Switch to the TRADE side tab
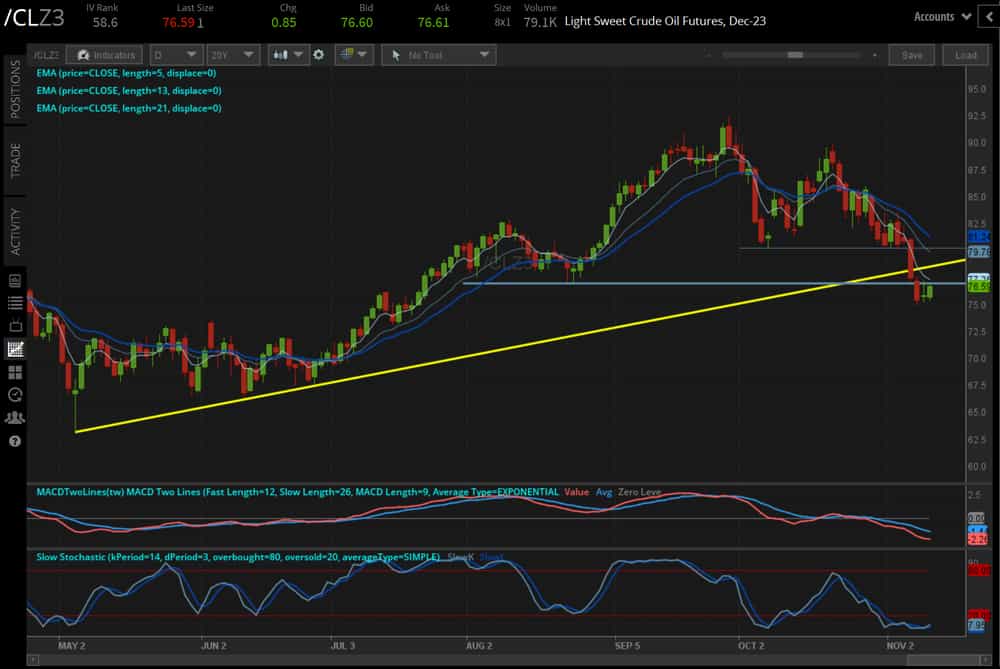Viewport: 1000px width, 669px height. pyautogui.click(x=15, y=161)
